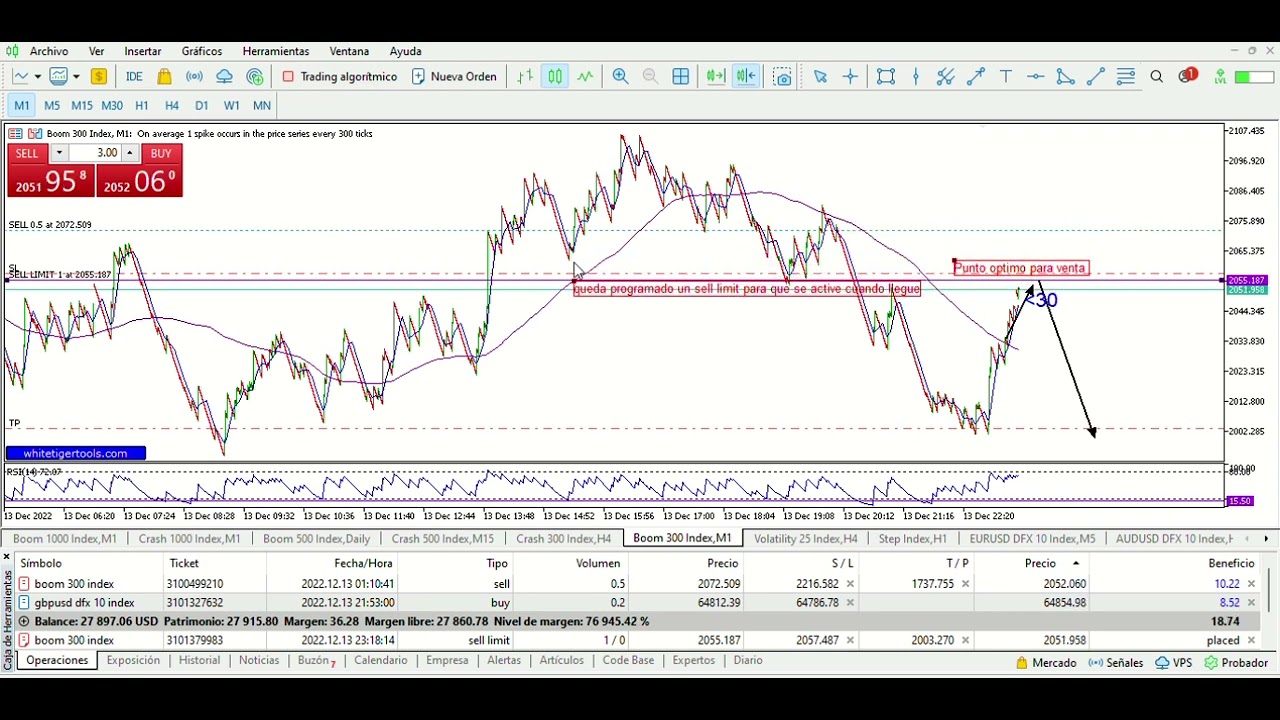The image size is (1280, 720).
Task: Select the candlestick chart display icon
Action: [x=555, y=77]
